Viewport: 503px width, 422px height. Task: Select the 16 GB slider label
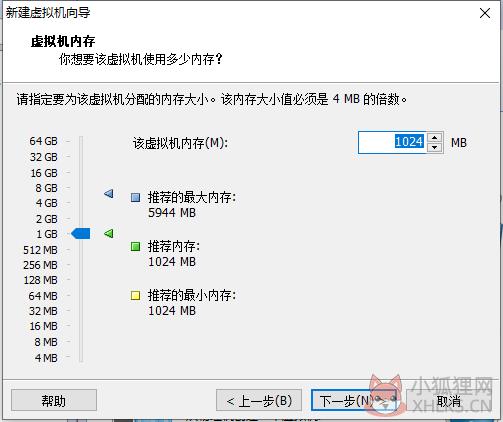click(x=44, y=173)
